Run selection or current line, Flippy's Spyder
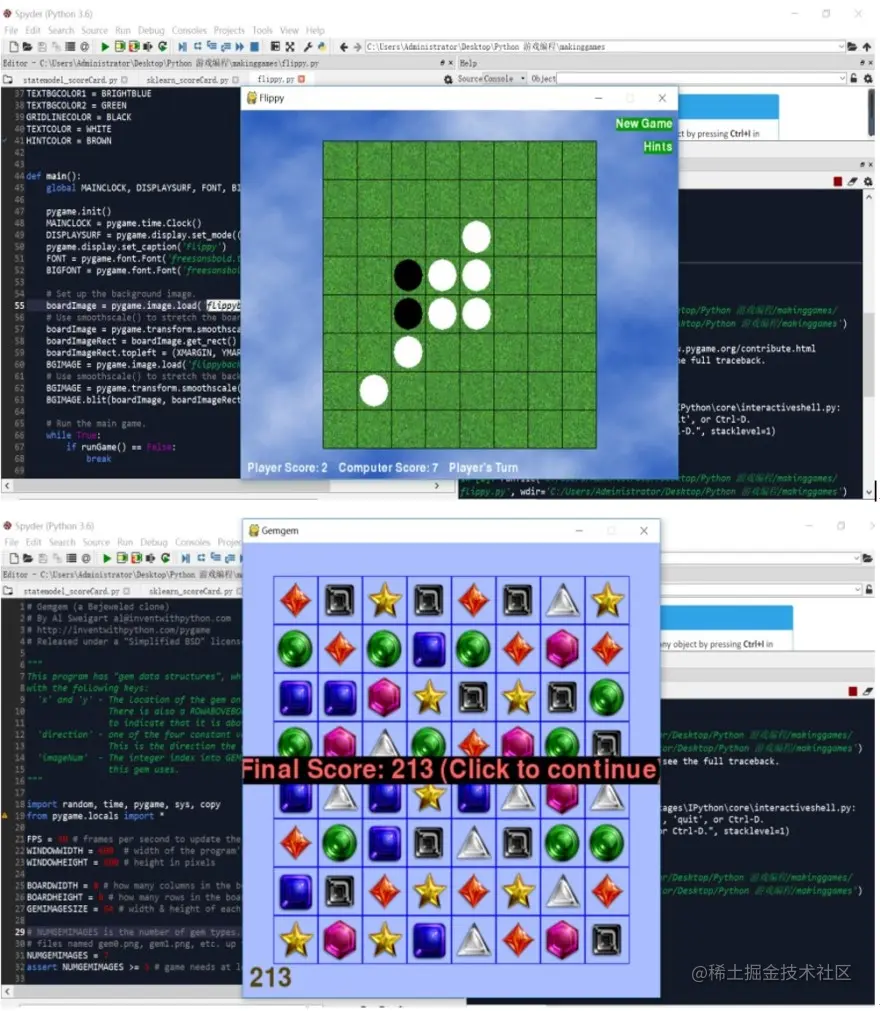 148,46
